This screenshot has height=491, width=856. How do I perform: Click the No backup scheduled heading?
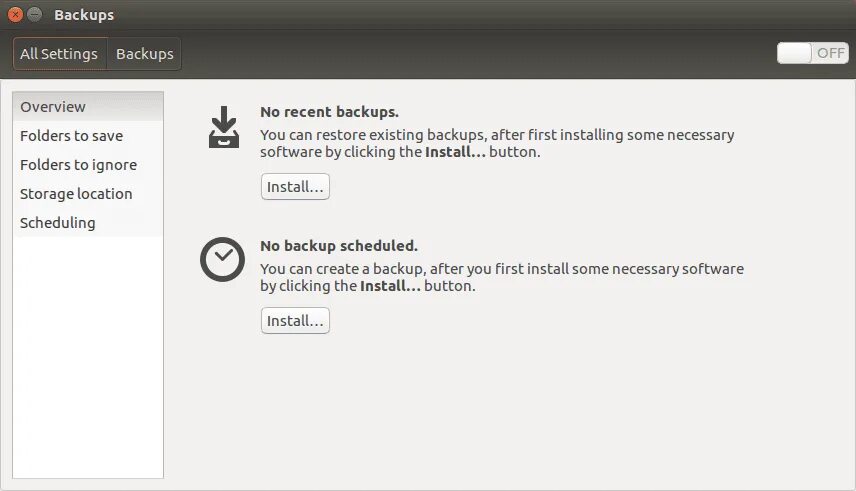[338, 245]
